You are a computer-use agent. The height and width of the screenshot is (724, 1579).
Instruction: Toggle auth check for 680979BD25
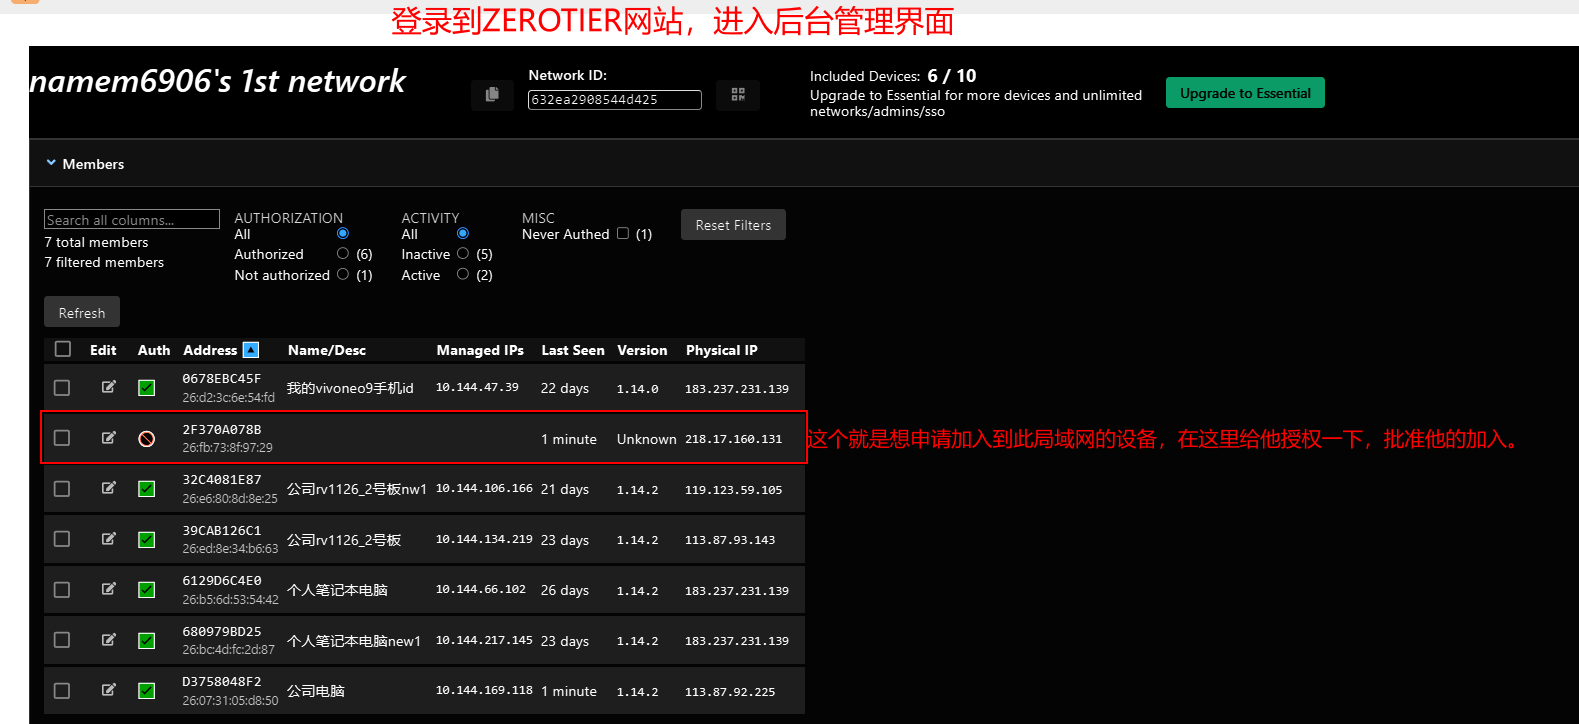[146, 641]
